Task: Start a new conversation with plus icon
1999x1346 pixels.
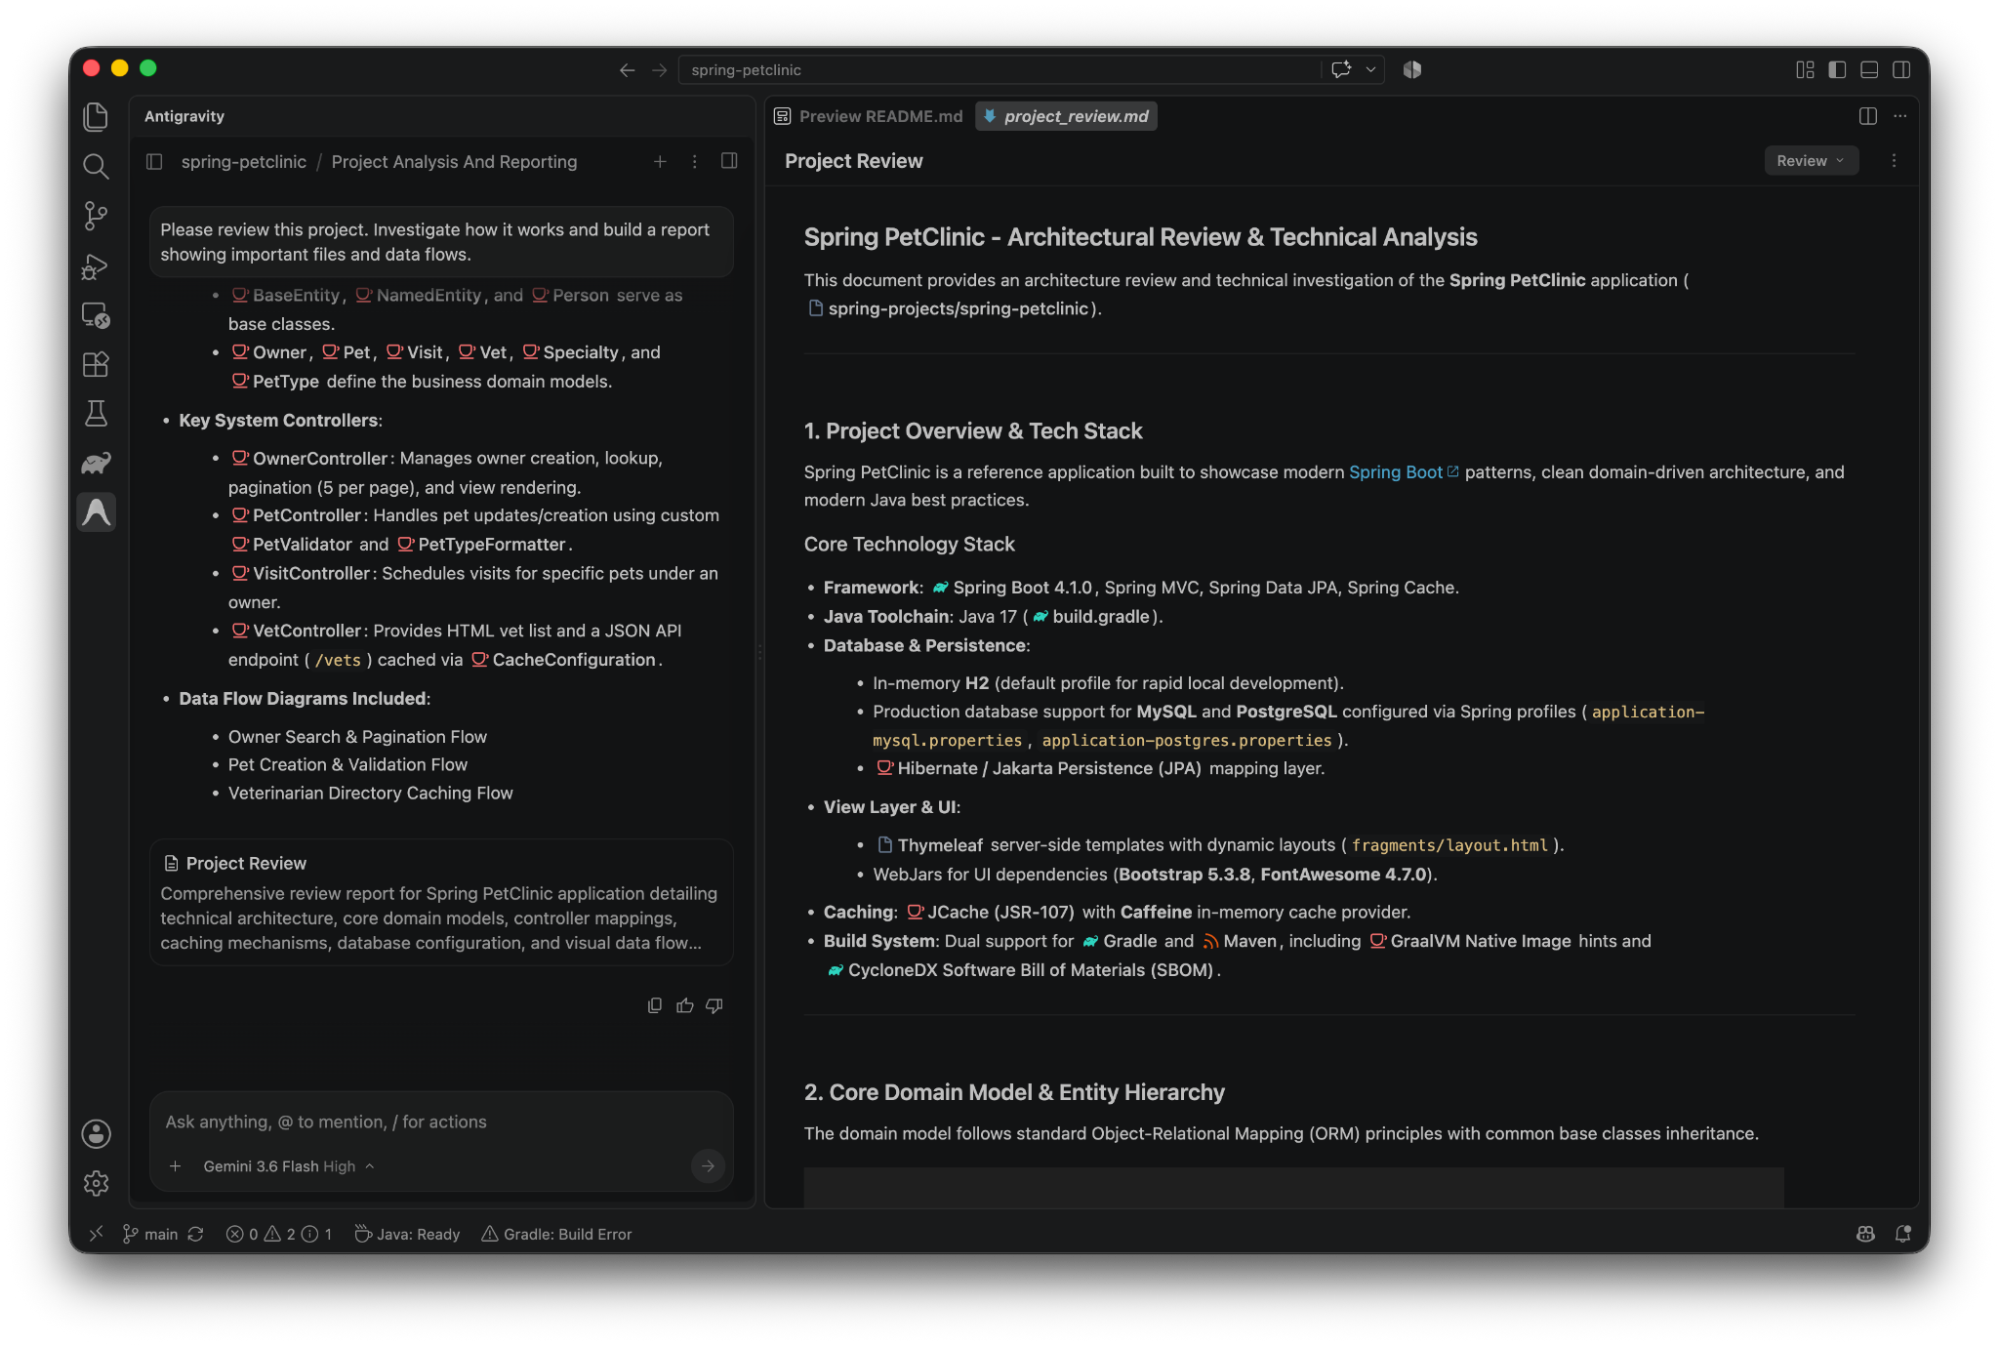Action: [x=660, y=161]
